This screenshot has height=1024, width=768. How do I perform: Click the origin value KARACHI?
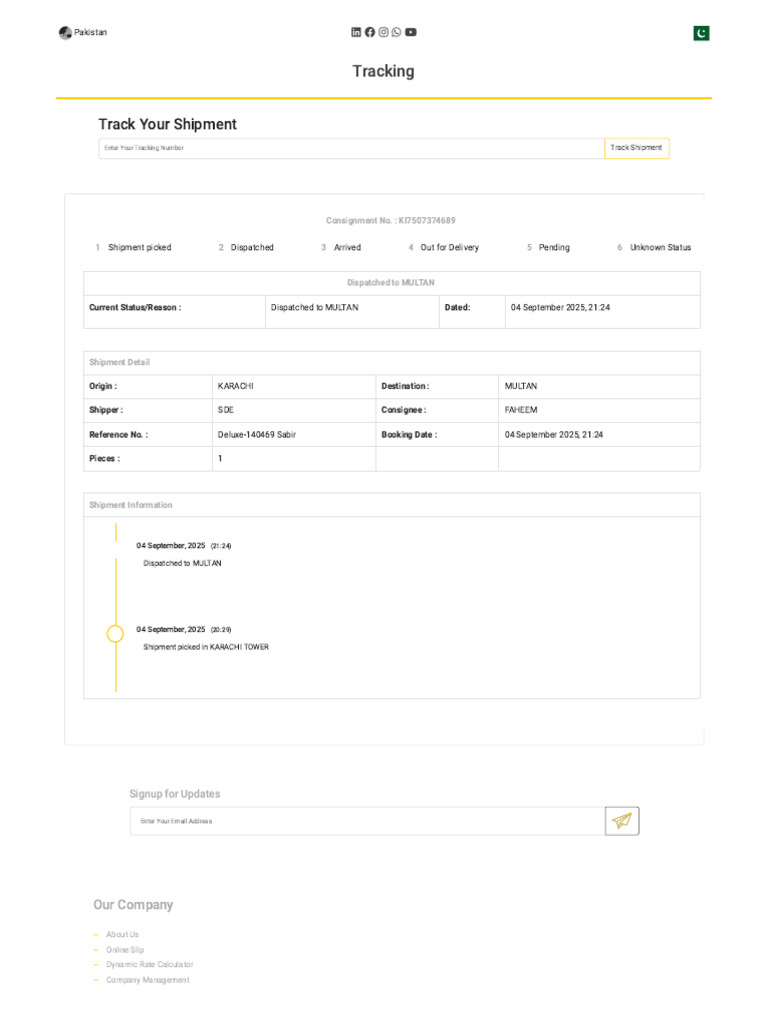pyautogui.click(x=236, y=387)
